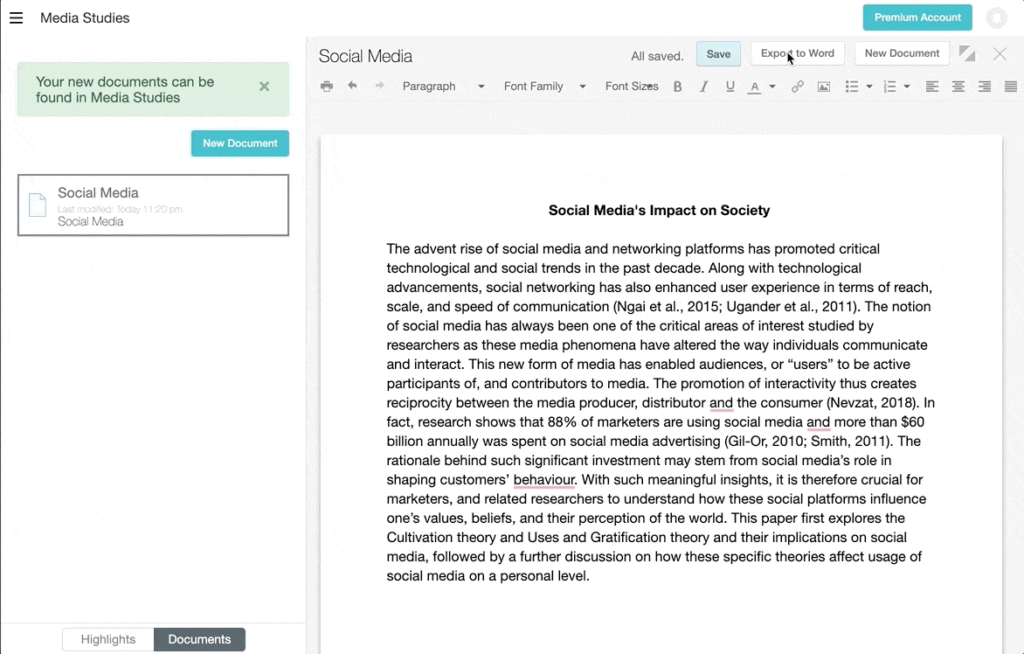The width and height of the screenshot is (1024, 654).
Task: Click the Export to Word button
Action: pyautogui.click(x=797, y=54)
